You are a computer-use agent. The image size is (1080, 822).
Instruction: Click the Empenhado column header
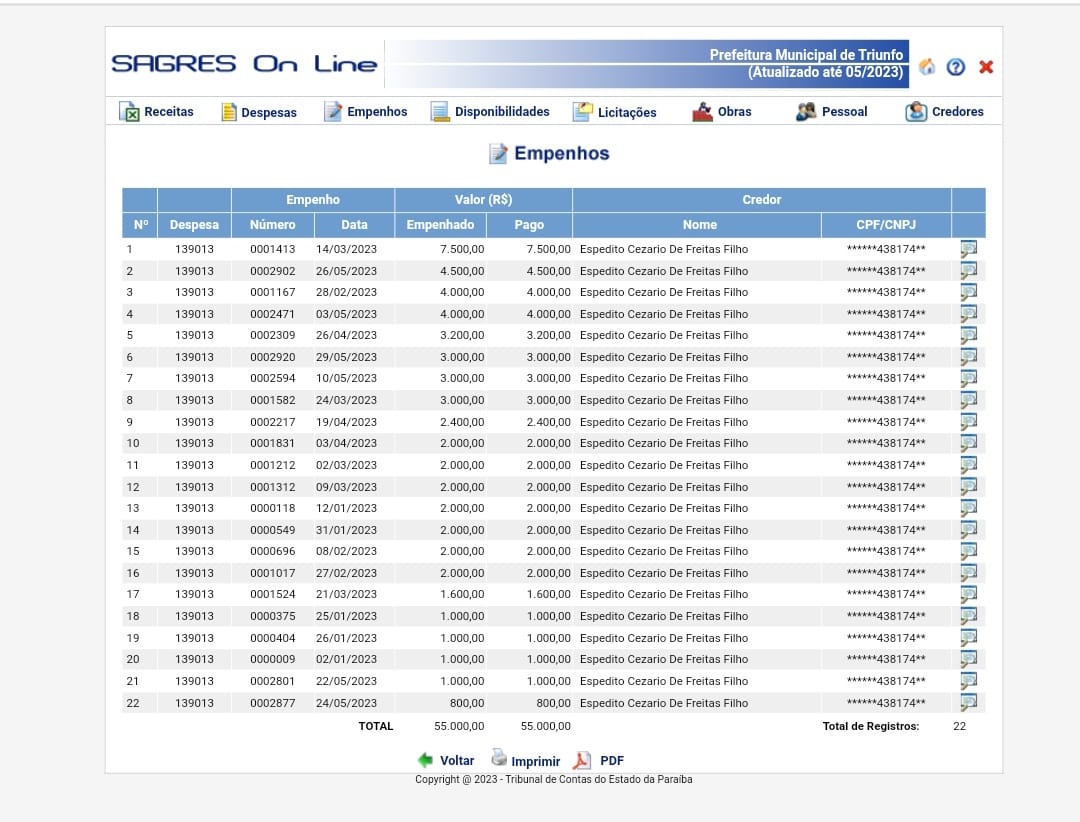pos(440,225)
